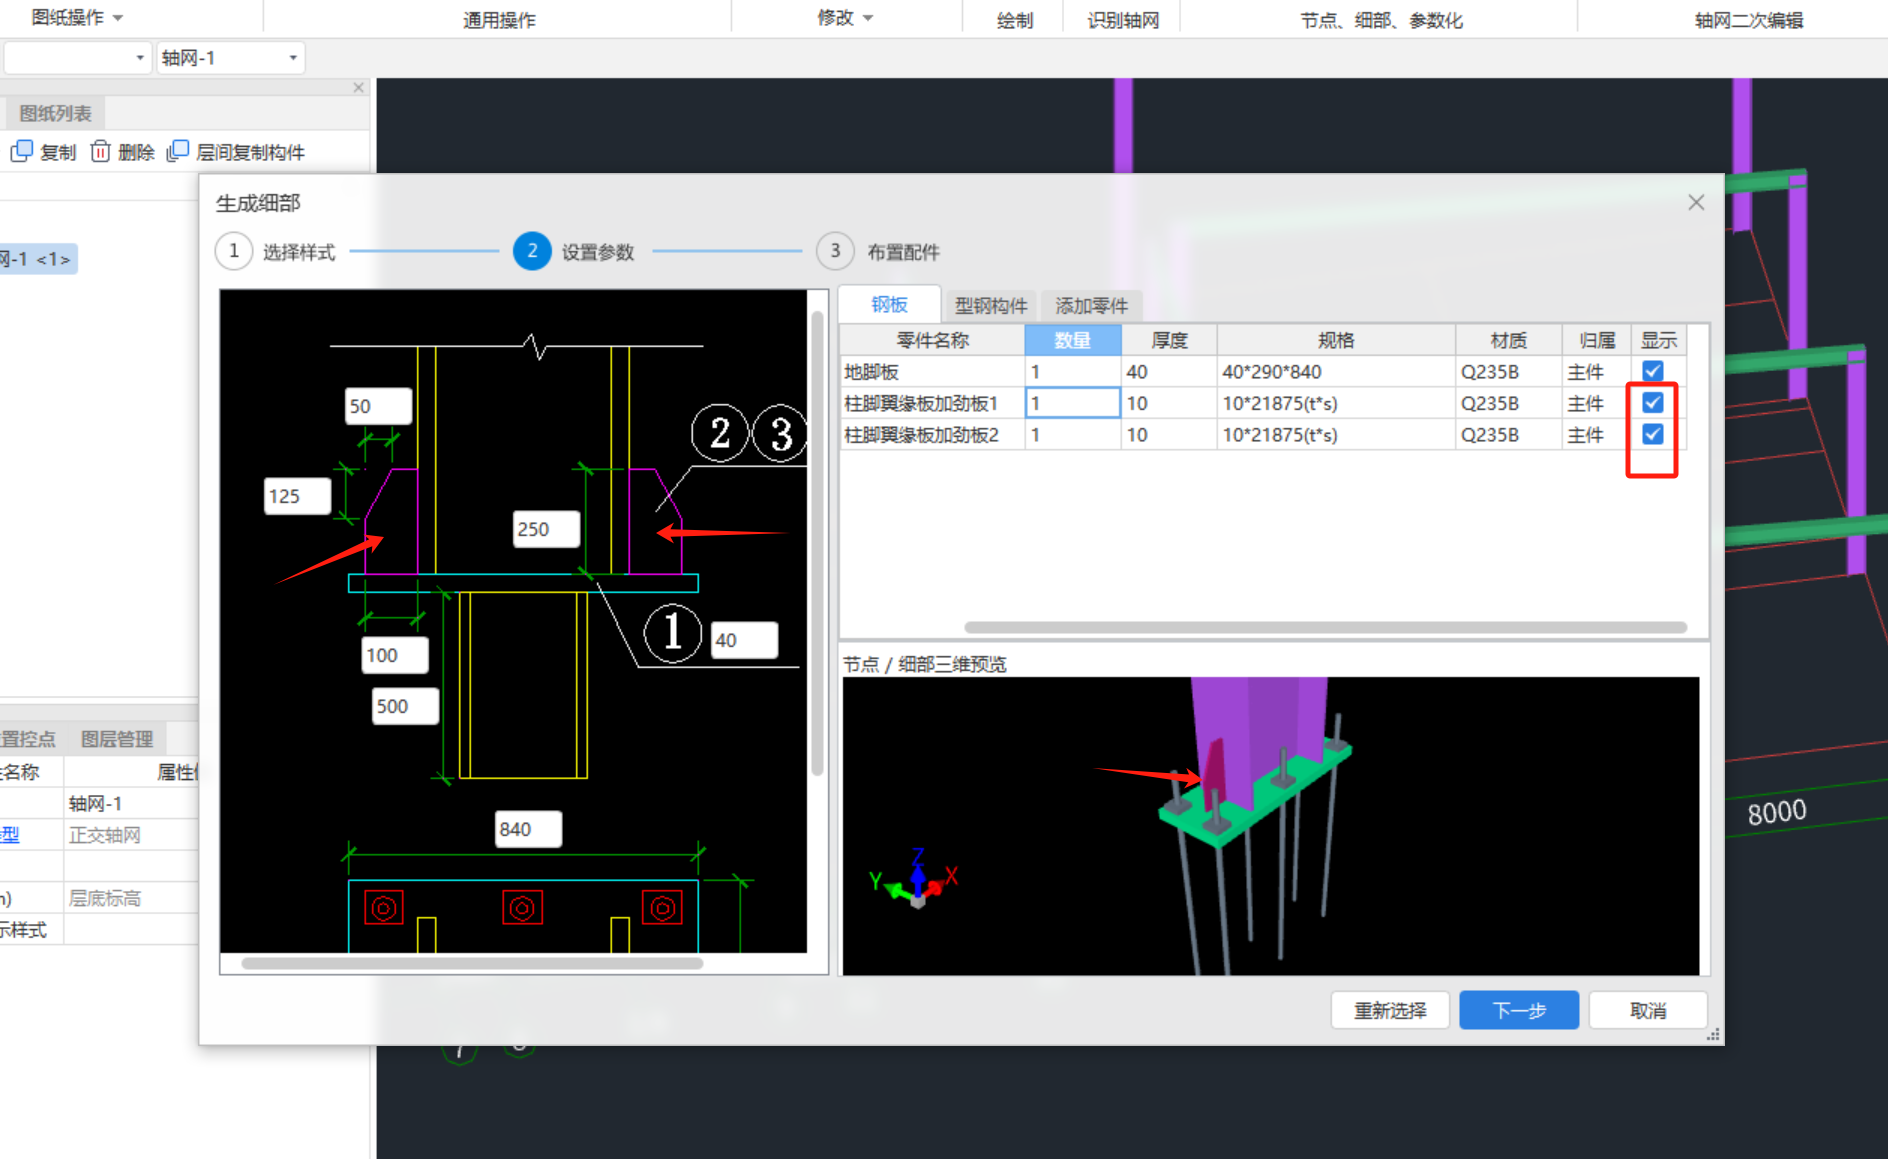Edit the 840 dimension field

(x=529, y=829)
